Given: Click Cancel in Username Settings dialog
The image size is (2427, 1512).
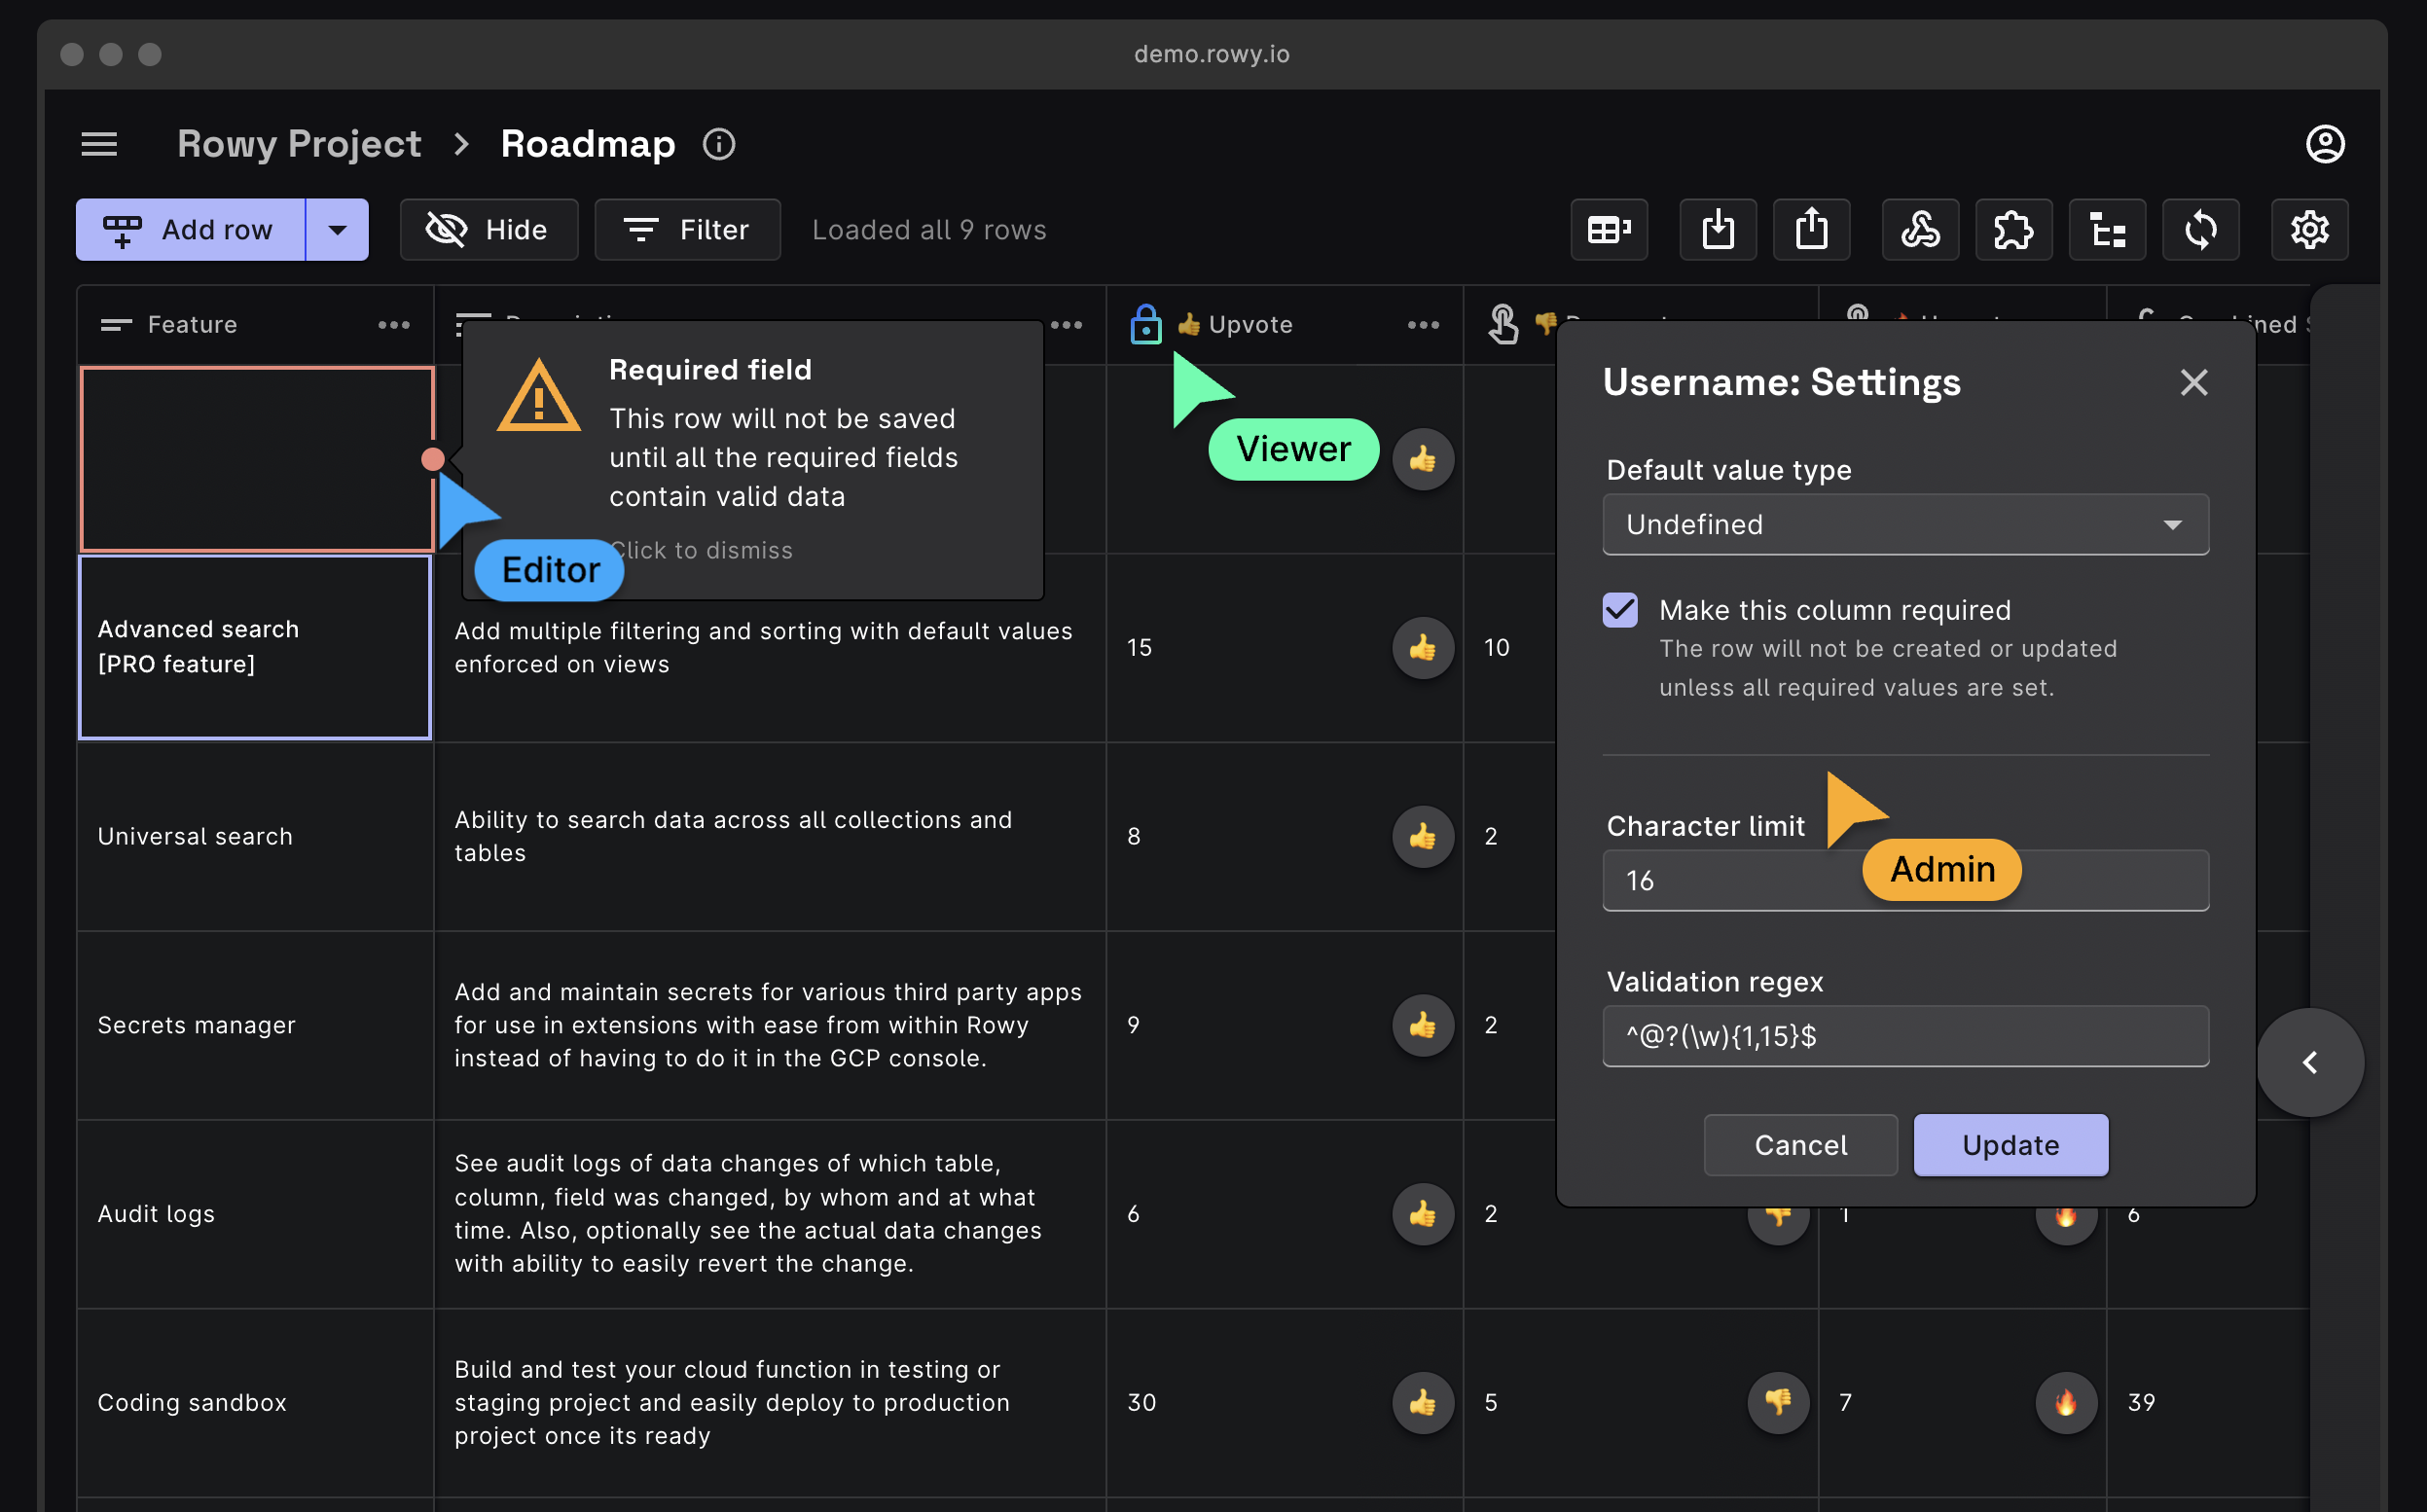Looking at the screenshot, I should pos(1800,1145).
